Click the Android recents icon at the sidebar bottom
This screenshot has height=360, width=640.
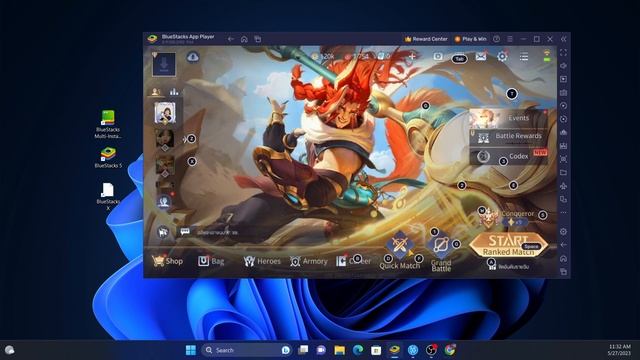tap(563, 272)
